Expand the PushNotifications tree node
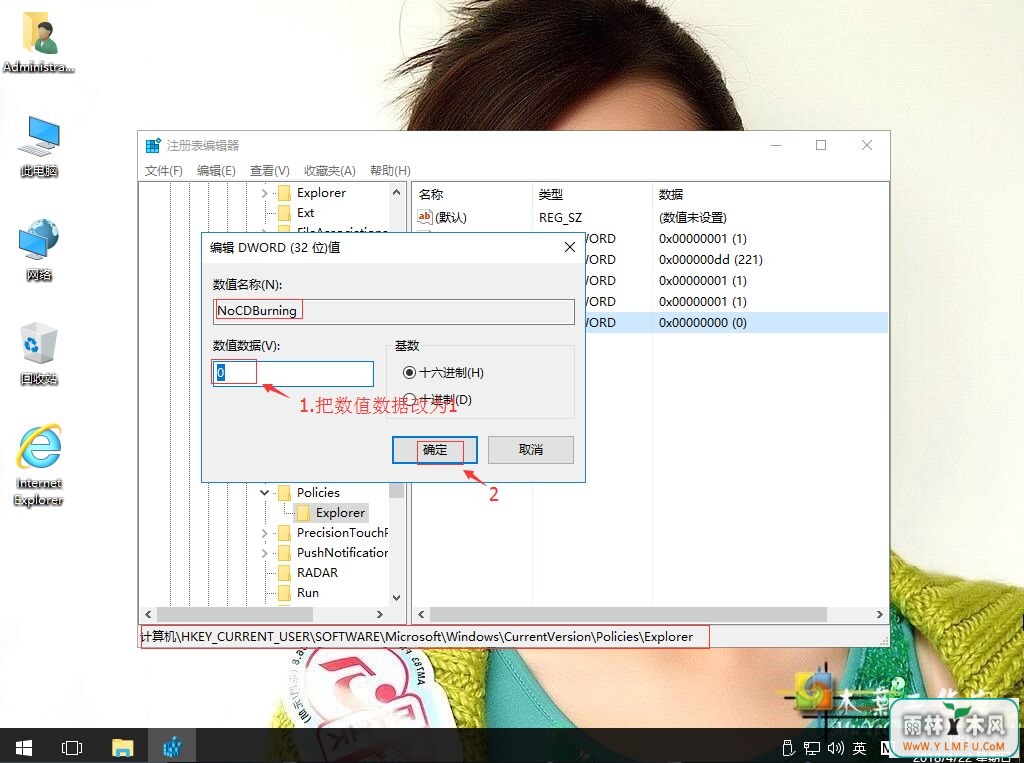1024x763 pixels. coord(264,553)
